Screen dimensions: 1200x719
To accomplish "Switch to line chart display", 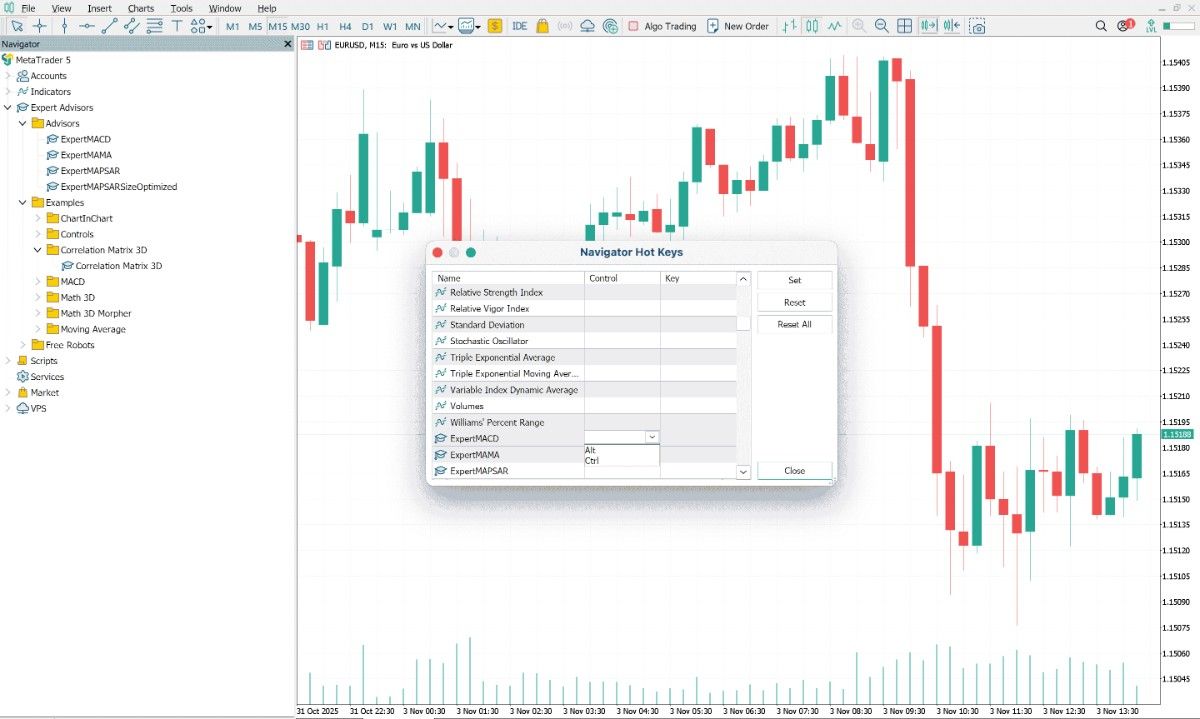I will coord(835,26).
